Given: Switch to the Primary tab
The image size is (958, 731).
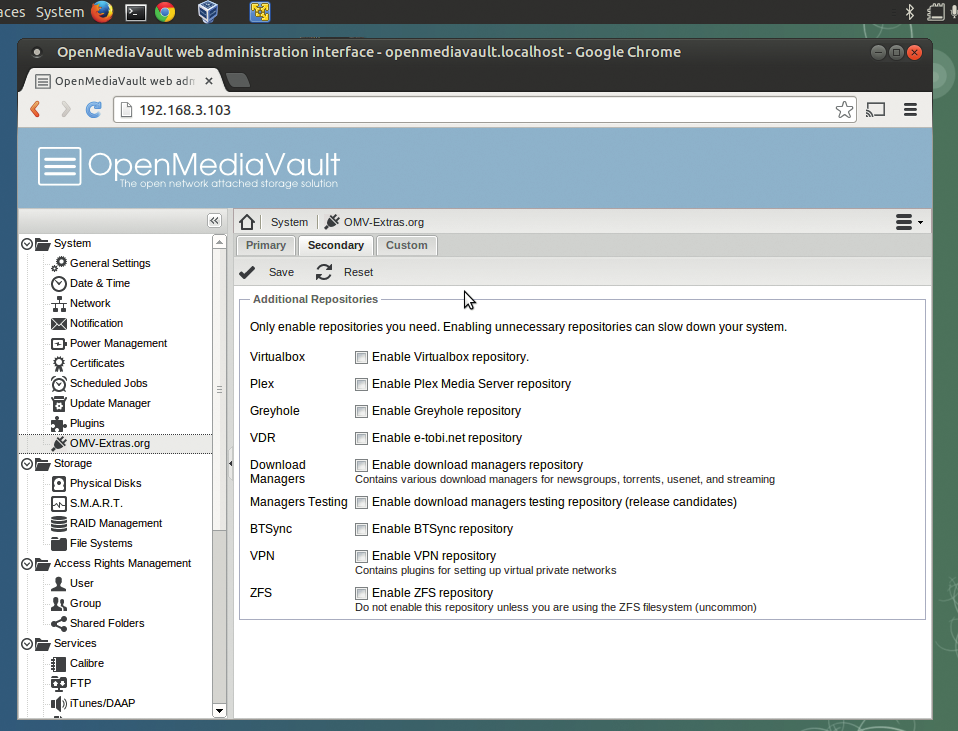Looking at the screenshot, I should (x=266, y=245).
